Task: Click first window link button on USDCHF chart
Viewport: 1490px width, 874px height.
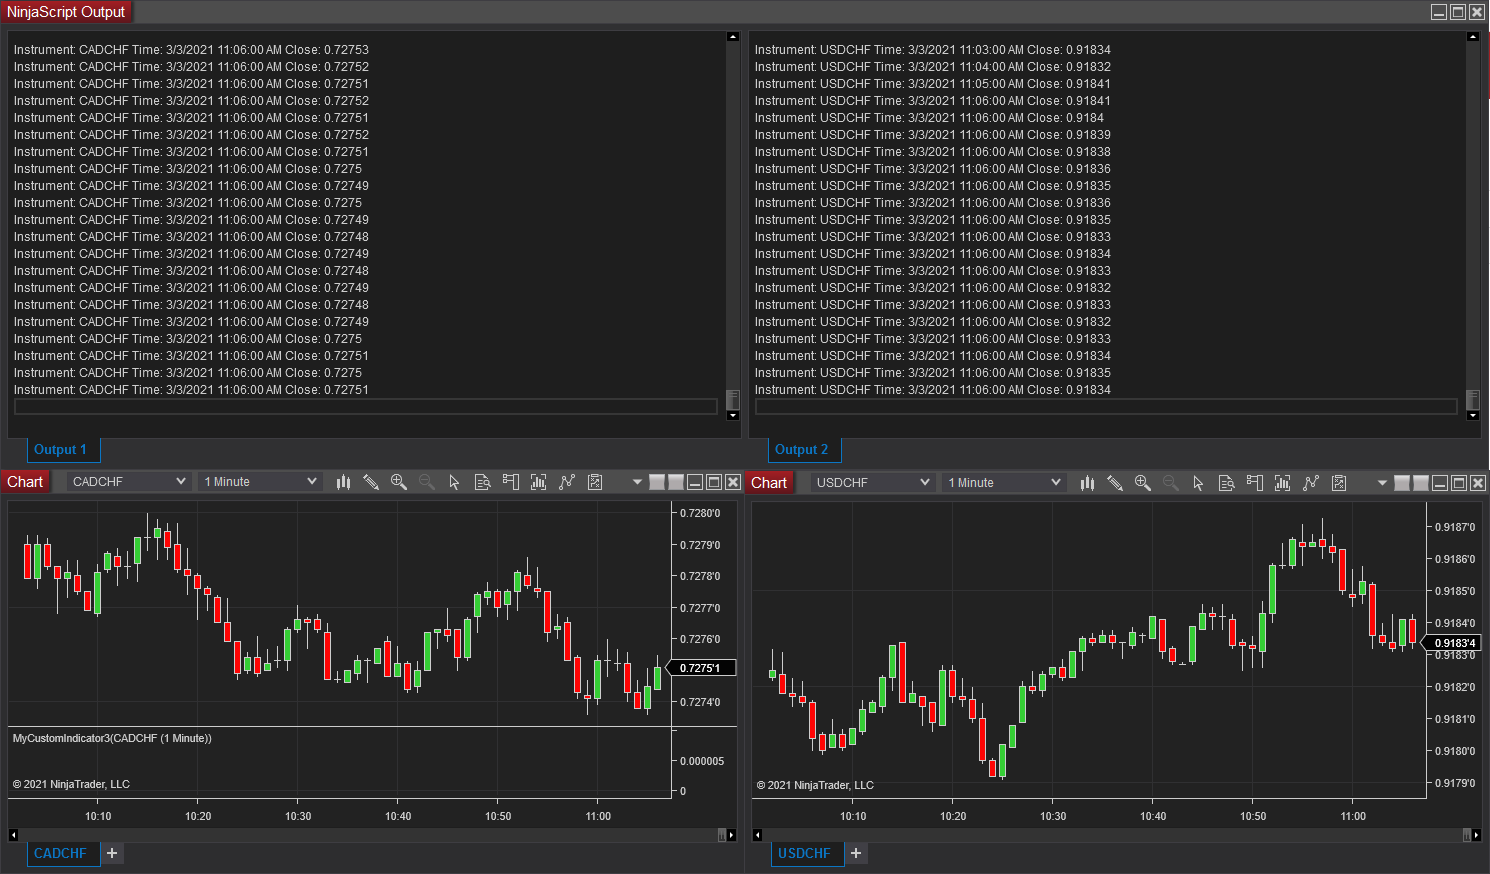Action: point(1402,483)
